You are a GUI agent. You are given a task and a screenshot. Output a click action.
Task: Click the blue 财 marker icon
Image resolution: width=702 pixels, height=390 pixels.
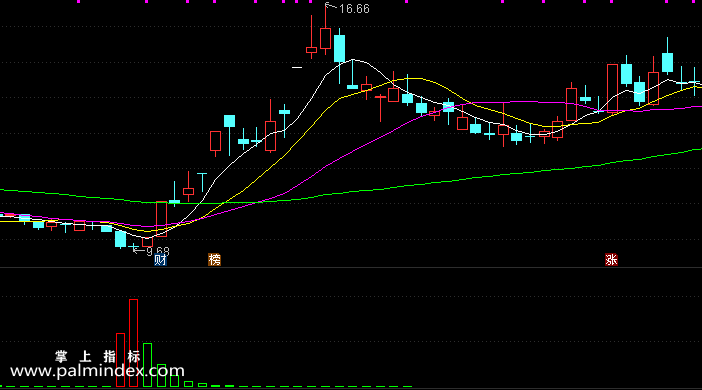coord(160,260)
